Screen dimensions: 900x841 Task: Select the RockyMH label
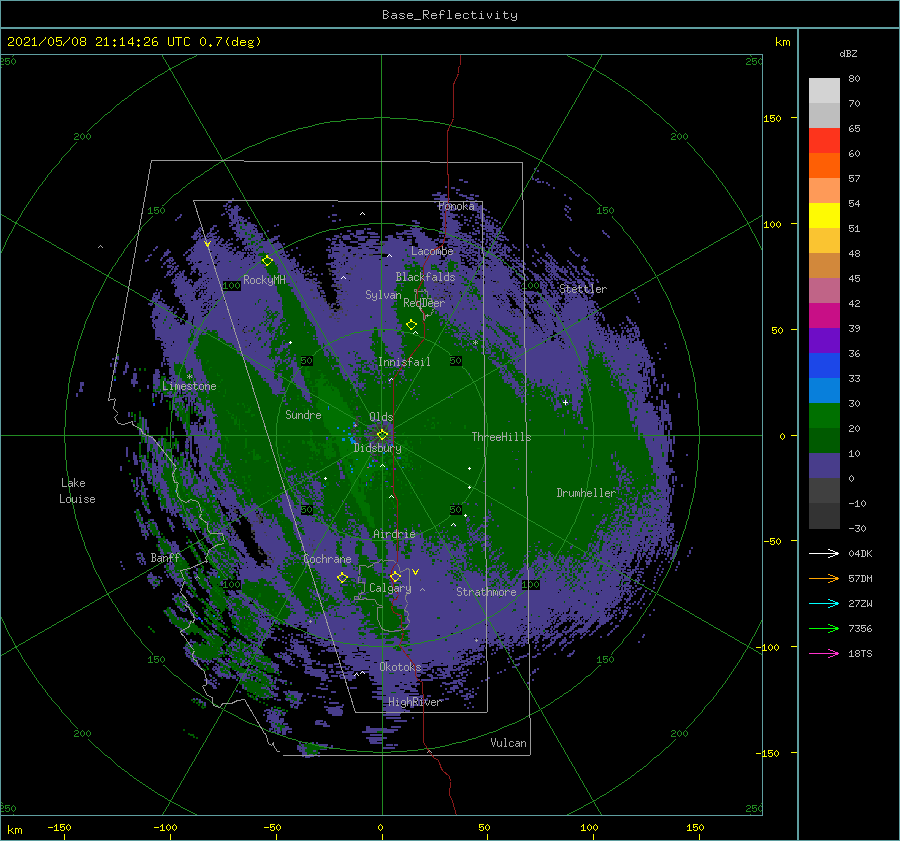(x=264, y=280)
